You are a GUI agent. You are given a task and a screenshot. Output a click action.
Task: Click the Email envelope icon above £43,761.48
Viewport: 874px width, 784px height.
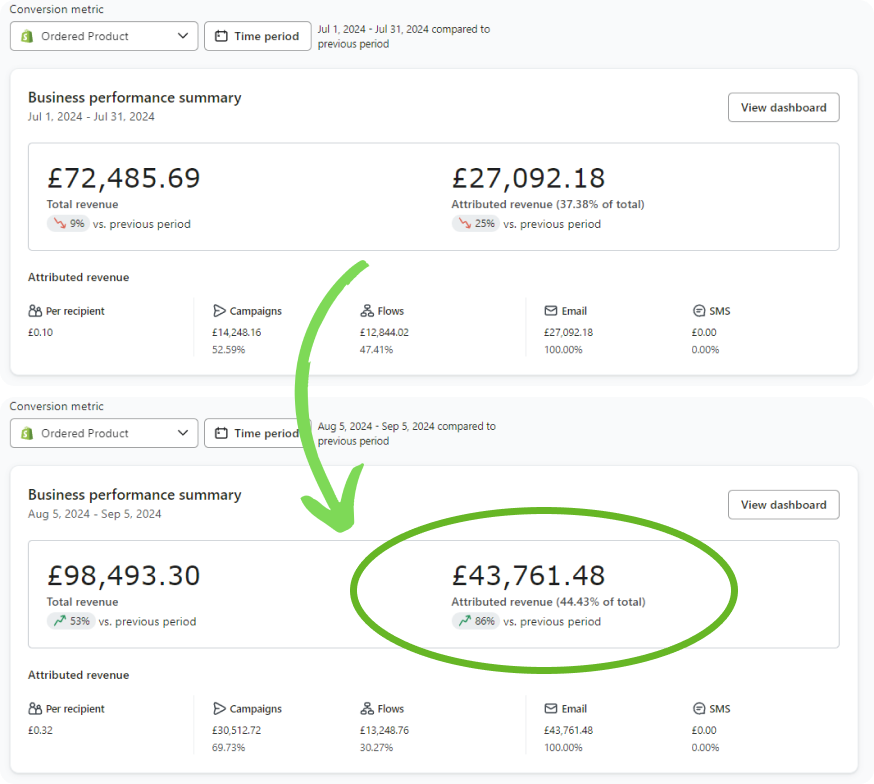(x=551, y=709)
